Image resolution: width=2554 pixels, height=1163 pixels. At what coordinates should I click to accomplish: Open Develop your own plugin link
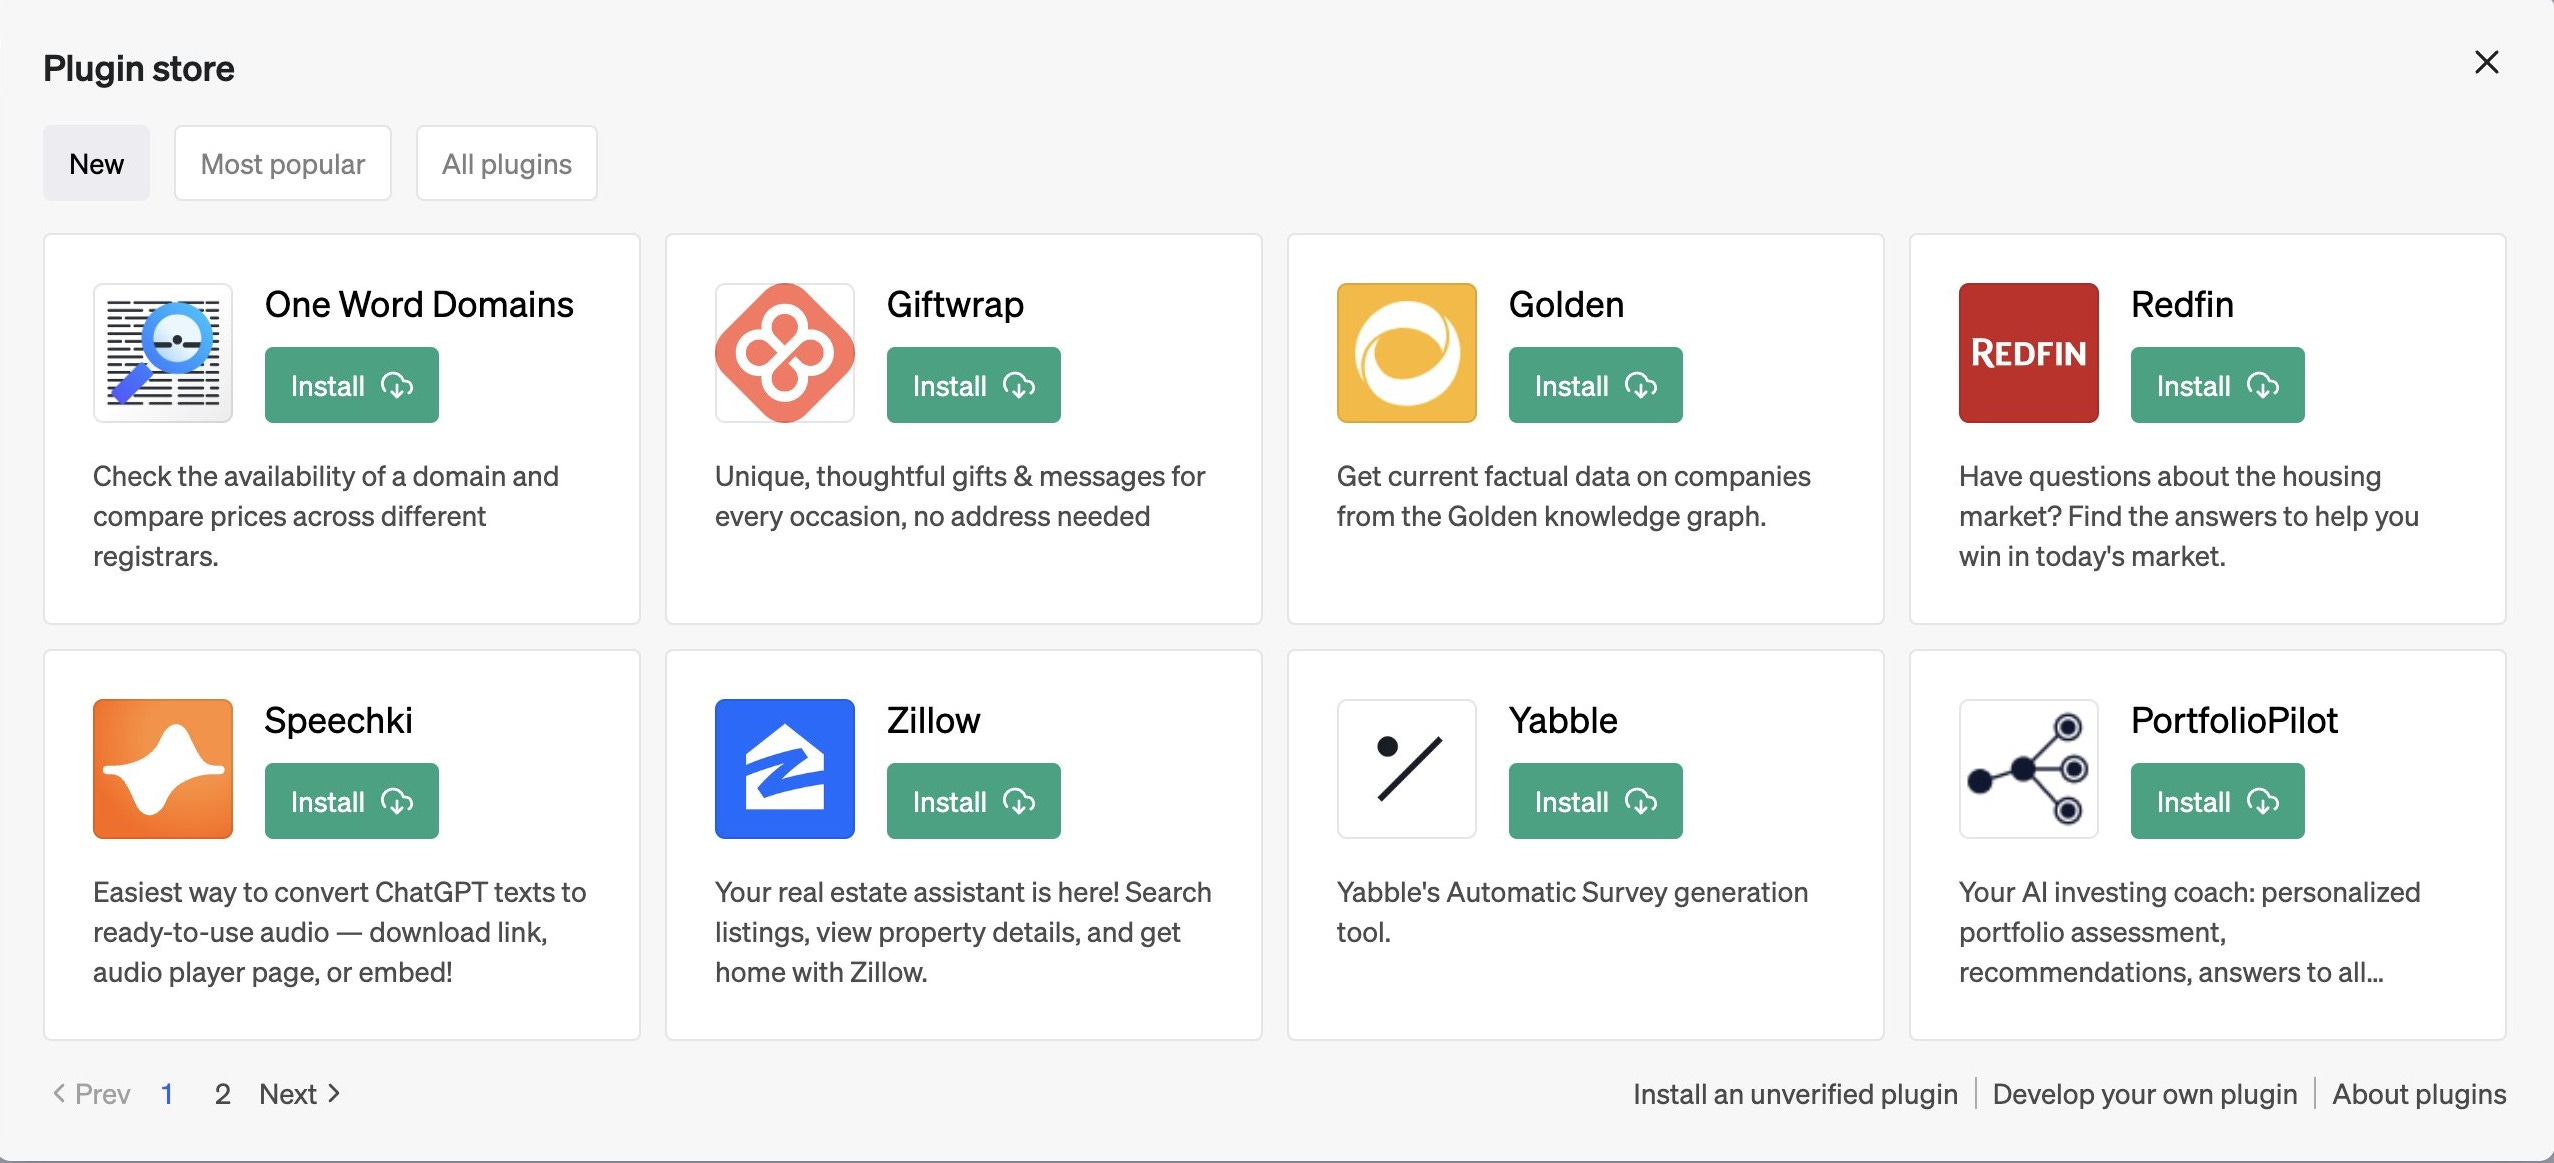2145,1094
